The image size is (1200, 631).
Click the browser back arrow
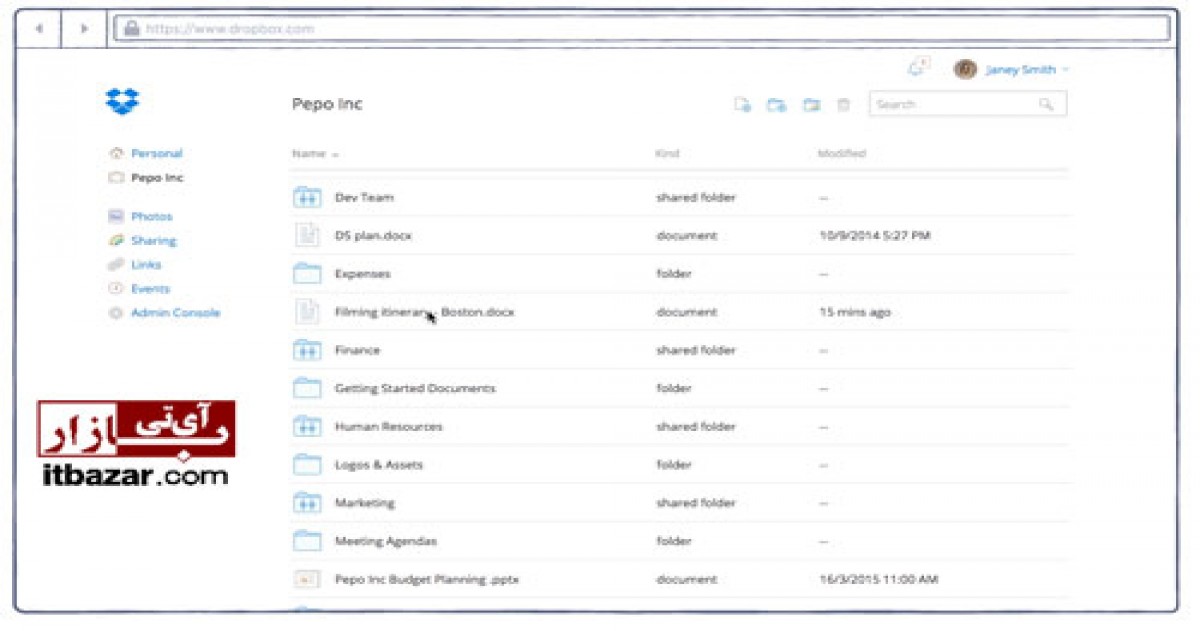coord(39,29)
